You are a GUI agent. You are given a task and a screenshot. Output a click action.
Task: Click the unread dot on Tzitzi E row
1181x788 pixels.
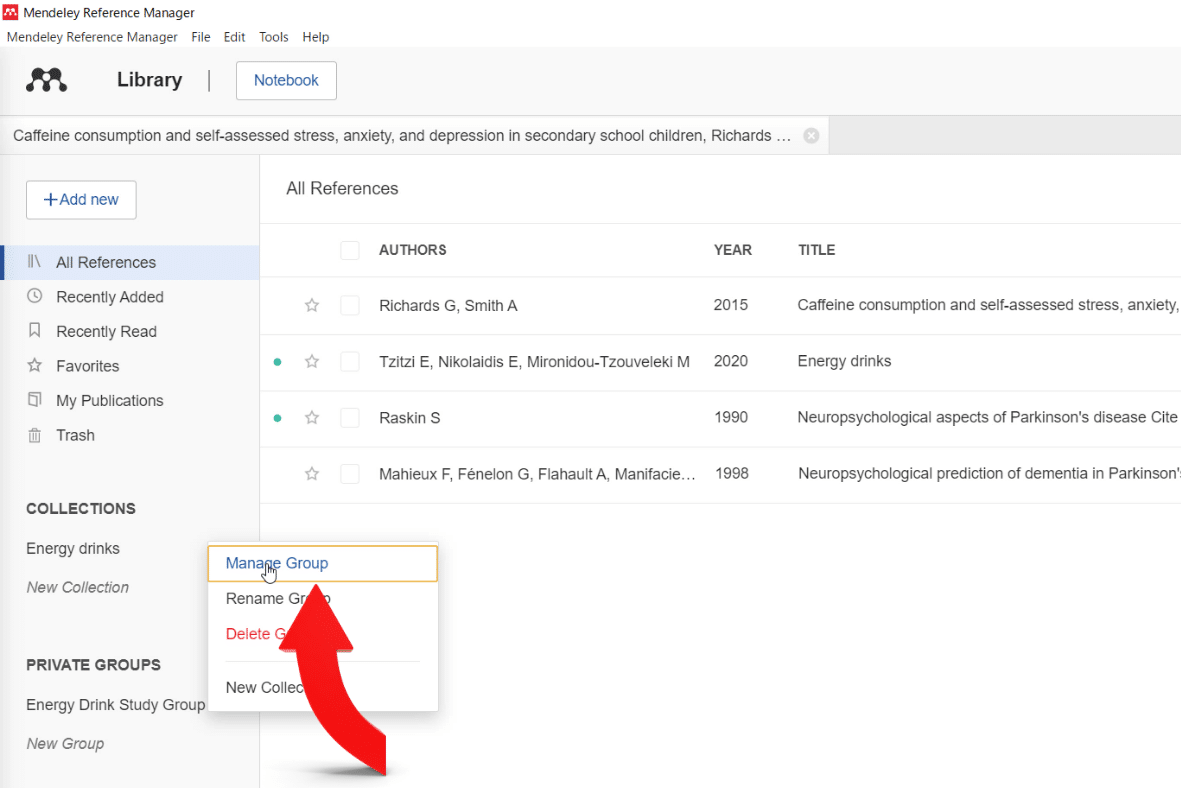pos(278,362)
